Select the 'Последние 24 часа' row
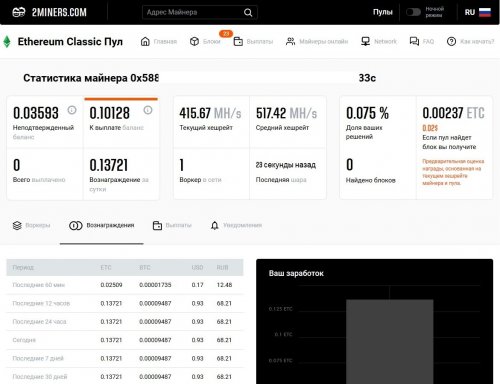Screen dimensions: 500x384 coord(125,322)
